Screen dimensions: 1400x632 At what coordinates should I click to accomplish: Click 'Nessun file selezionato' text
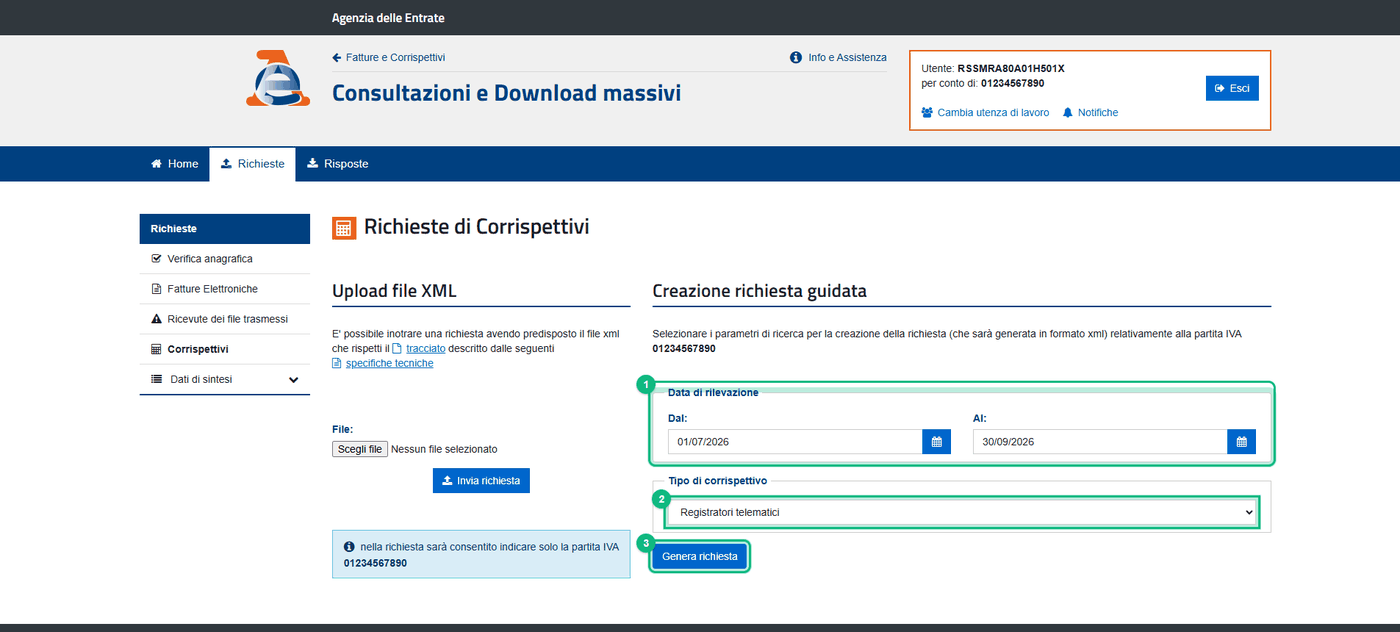444,450
